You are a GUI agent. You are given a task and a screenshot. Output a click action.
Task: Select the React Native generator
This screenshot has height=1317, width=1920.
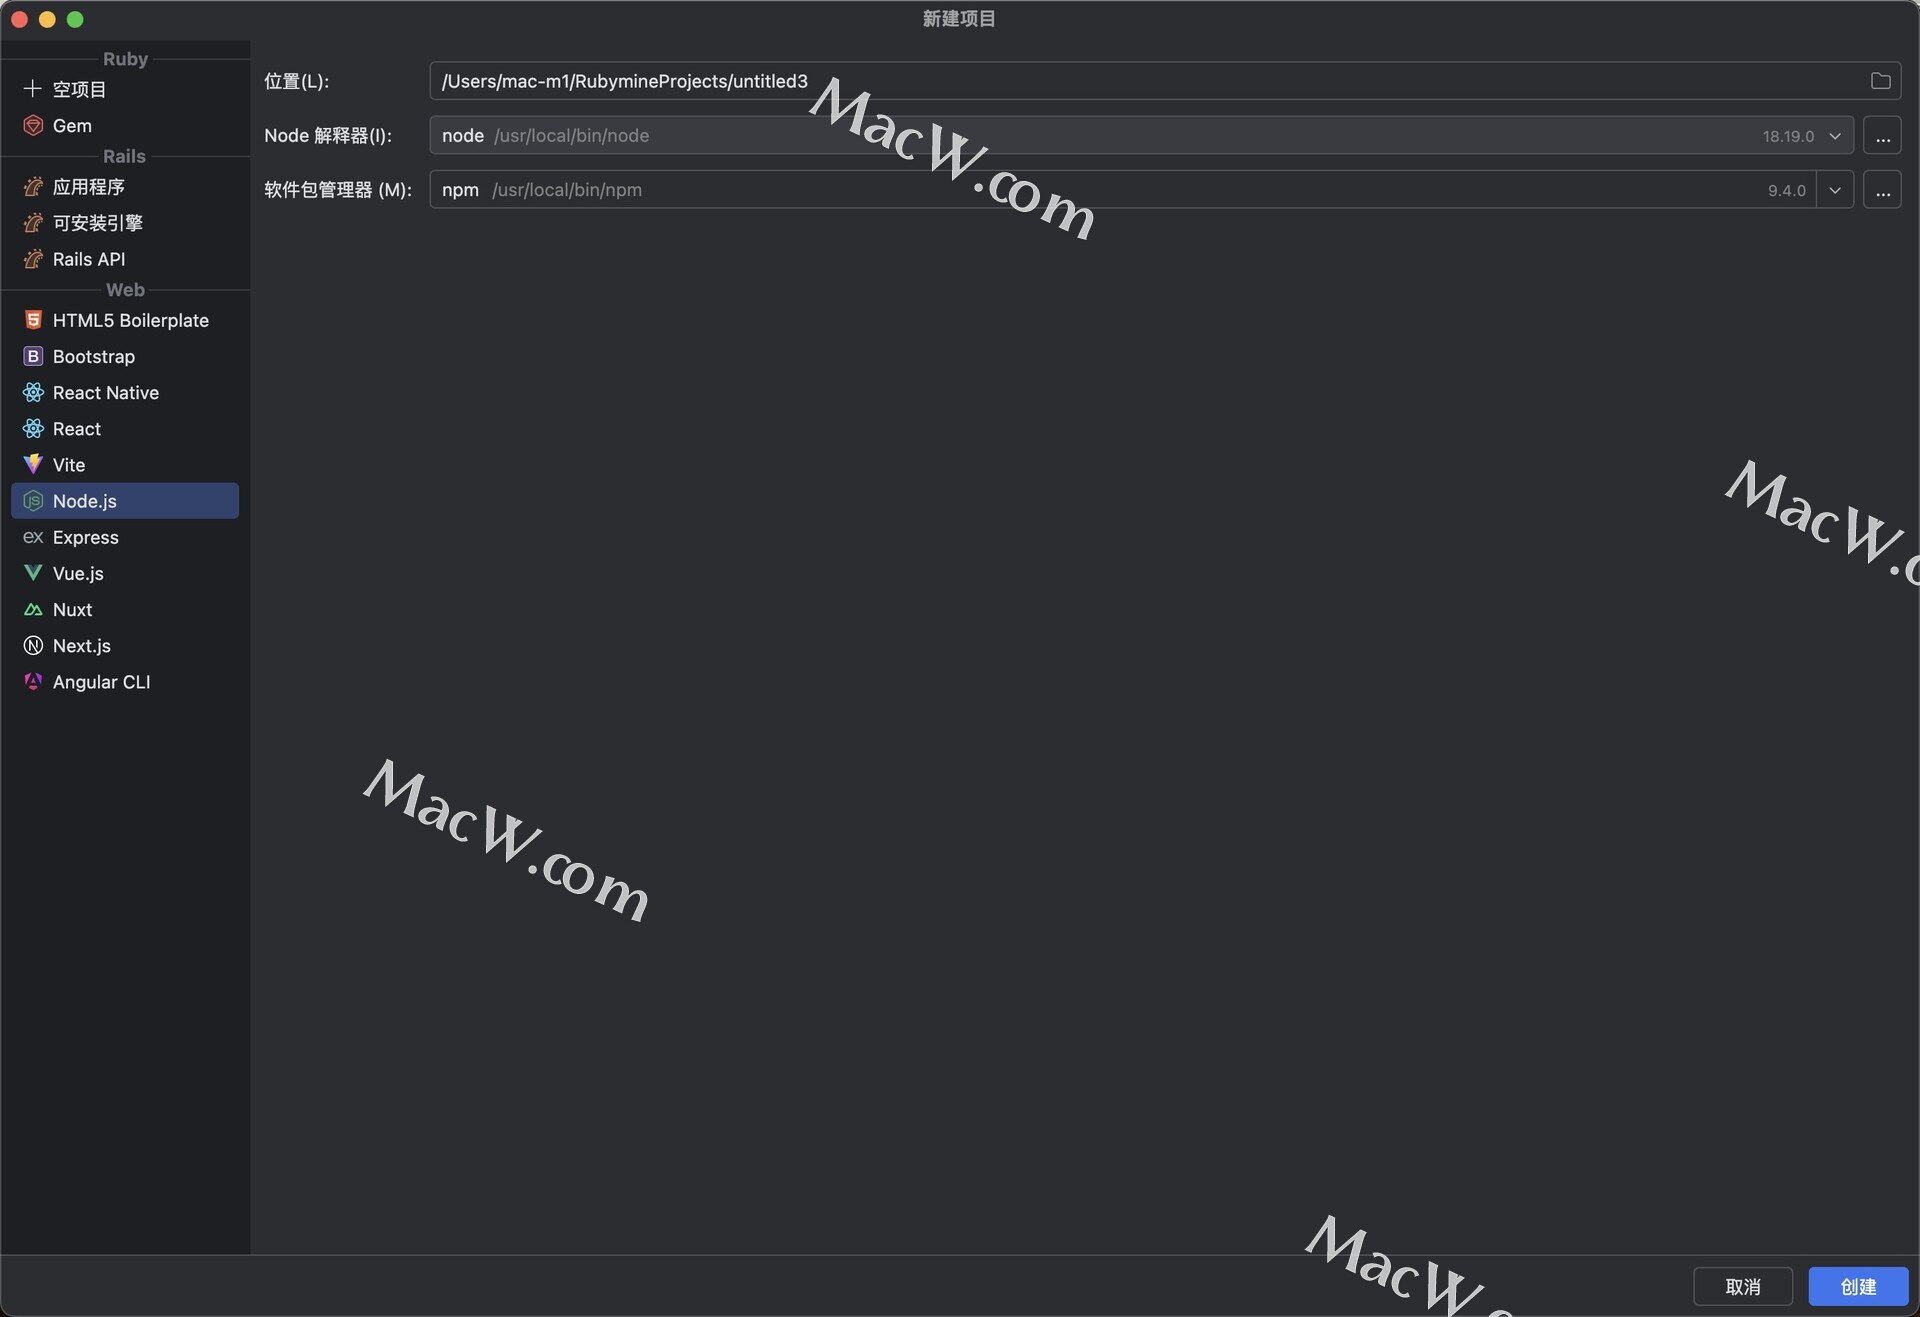(x=125, y=392)
